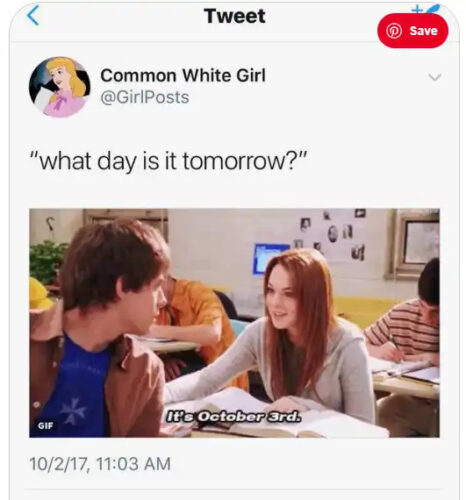The image size is (466, 500).
Task: Click the red Pinterest Save button
Action: click(413, 31)
